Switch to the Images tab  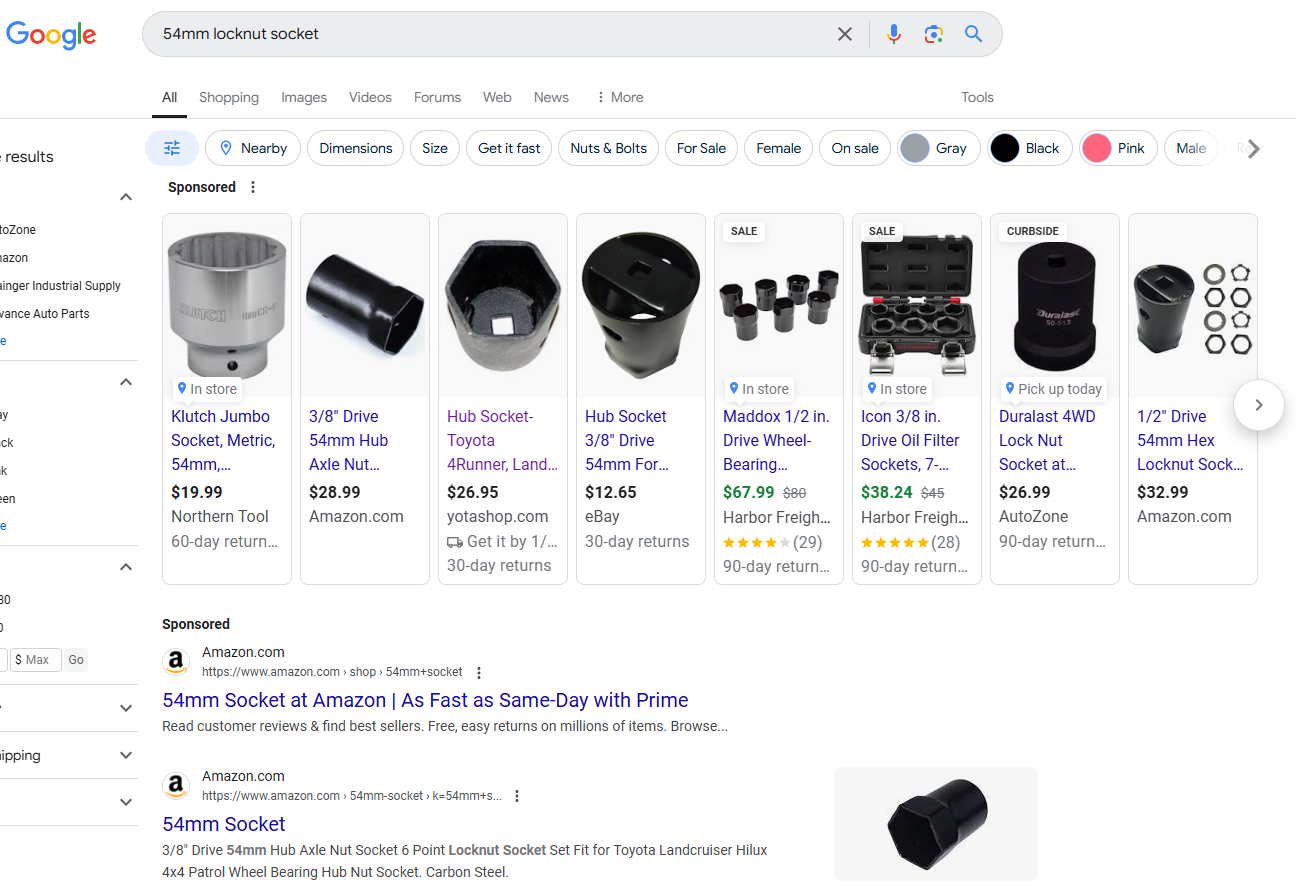[x=304, y=97]
